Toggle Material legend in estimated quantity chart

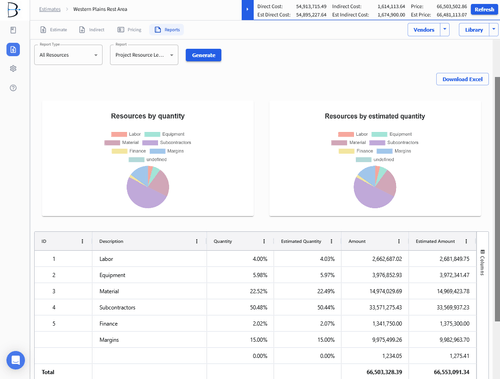click(349, 142)
